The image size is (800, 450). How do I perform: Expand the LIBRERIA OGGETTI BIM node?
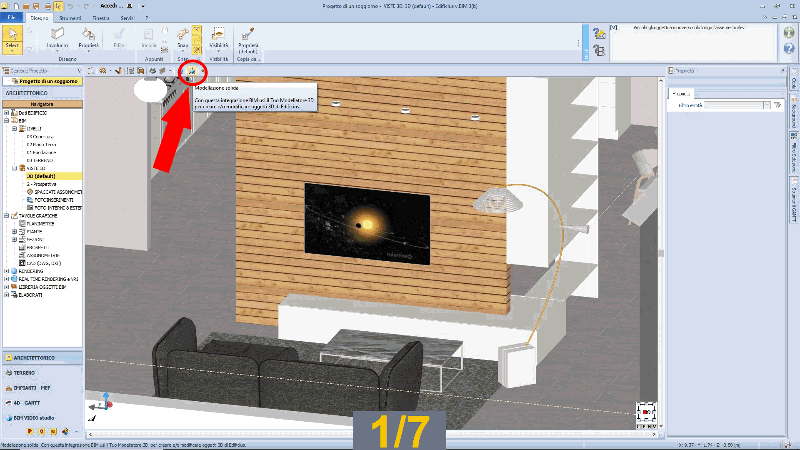7,287
